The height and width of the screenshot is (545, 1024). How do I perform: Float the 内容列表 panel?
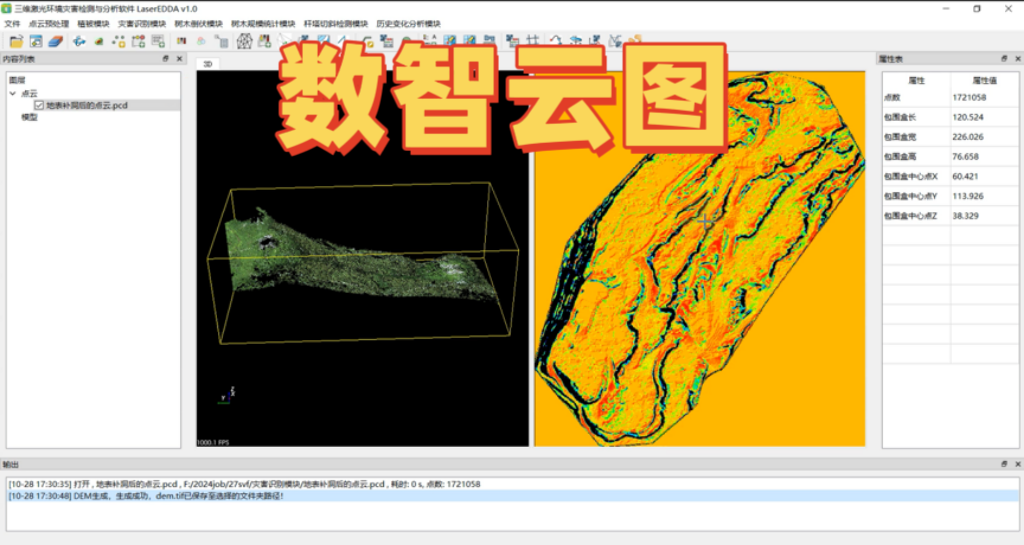166,59
